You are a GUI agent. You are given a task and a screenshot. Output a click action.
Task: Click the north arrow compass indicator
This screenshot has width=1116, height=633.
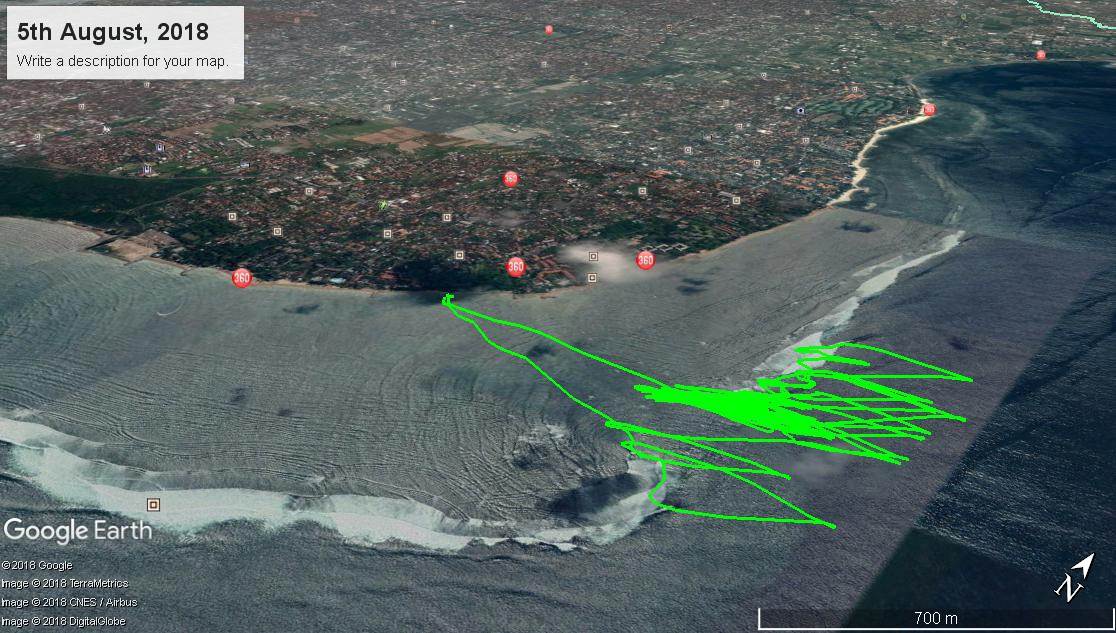pyautogui.click(x=1074, y=579)
